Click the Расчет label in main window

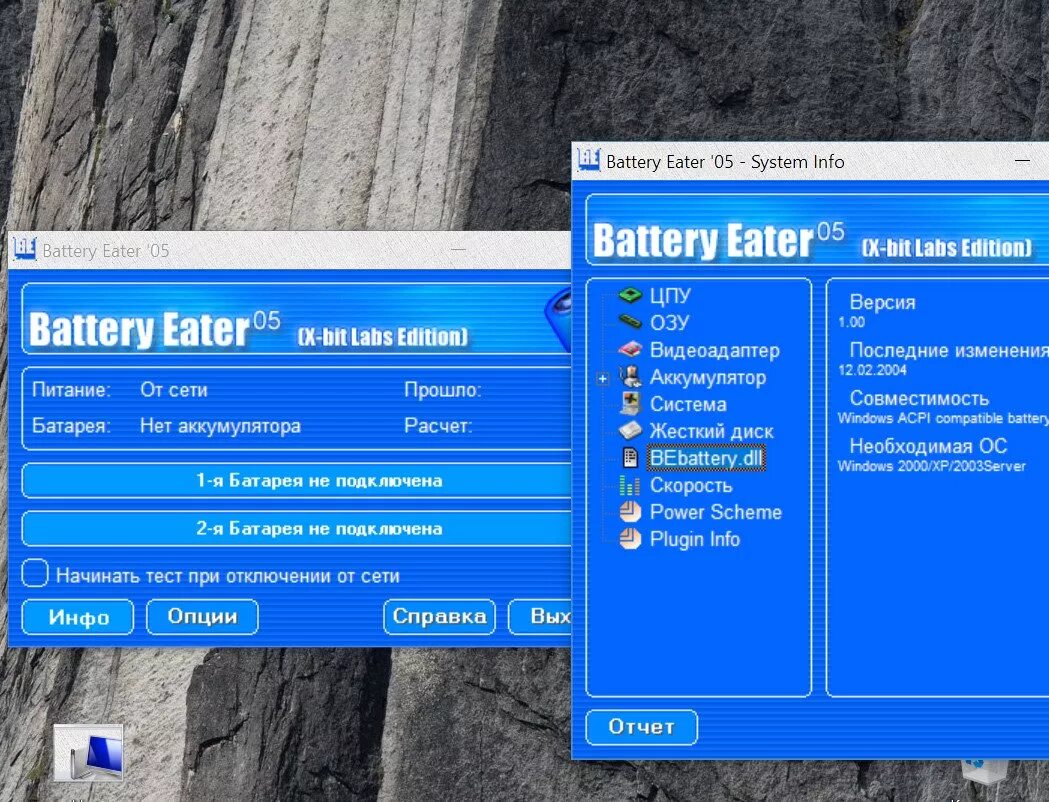(x=438, y=426)
